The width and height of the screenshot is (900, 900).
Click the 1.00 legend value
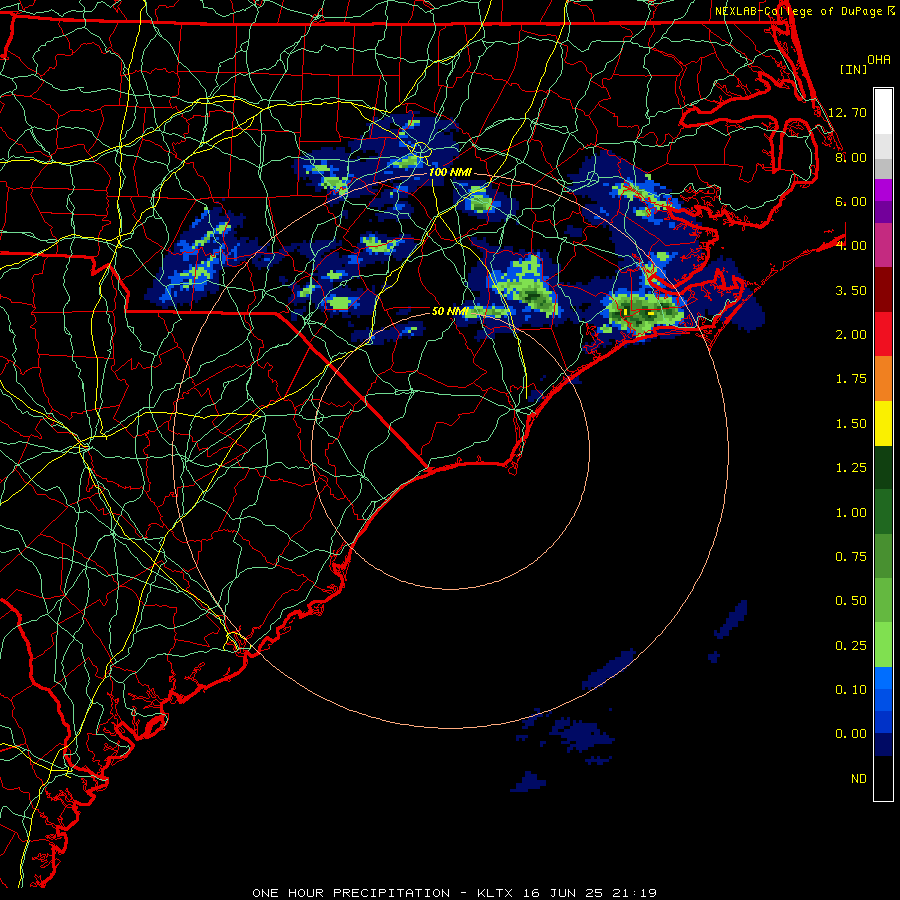(x=851, y=513)
